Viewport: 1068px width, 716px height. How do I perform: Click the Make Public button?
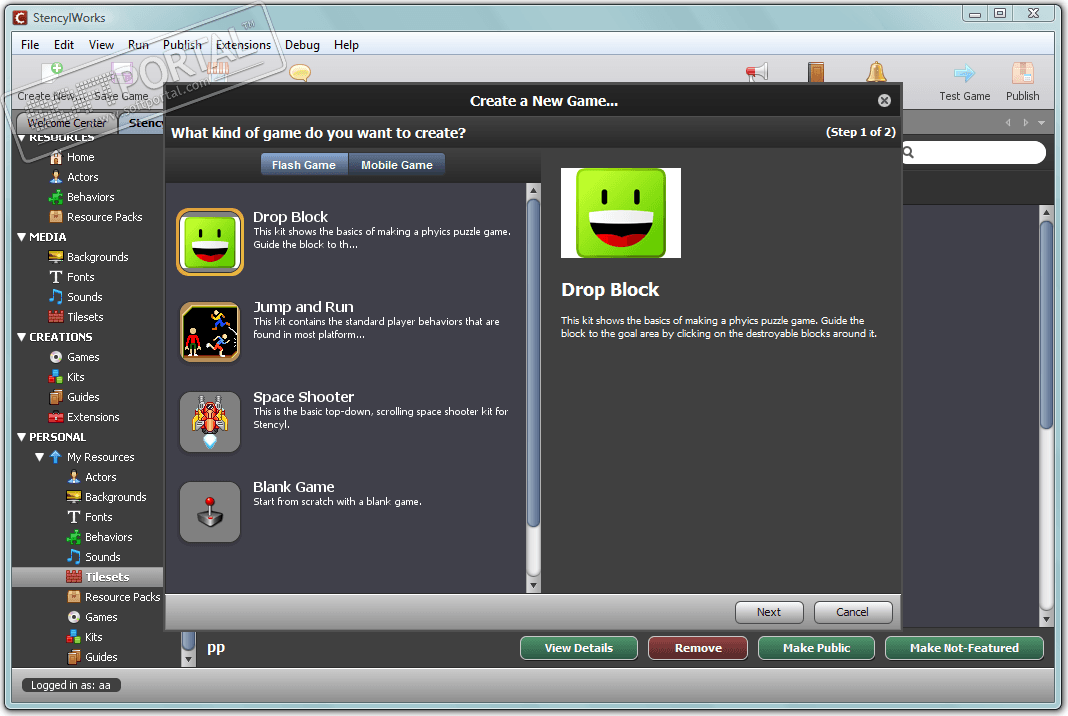(817, 648)
